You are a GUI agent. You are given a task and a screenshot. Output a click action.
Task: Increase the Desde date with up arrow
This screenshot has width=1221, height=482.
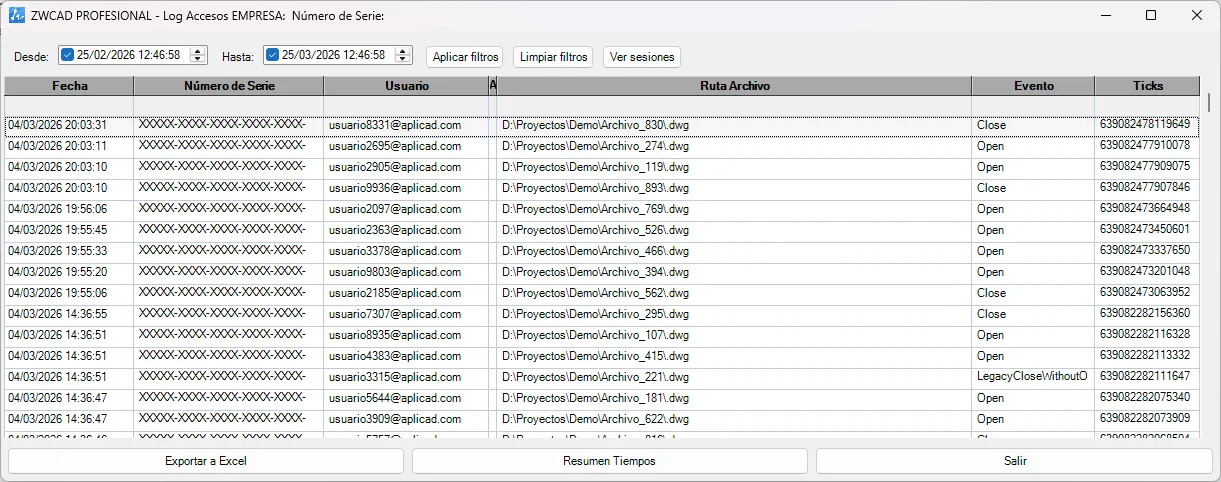(x=197, y=51)
